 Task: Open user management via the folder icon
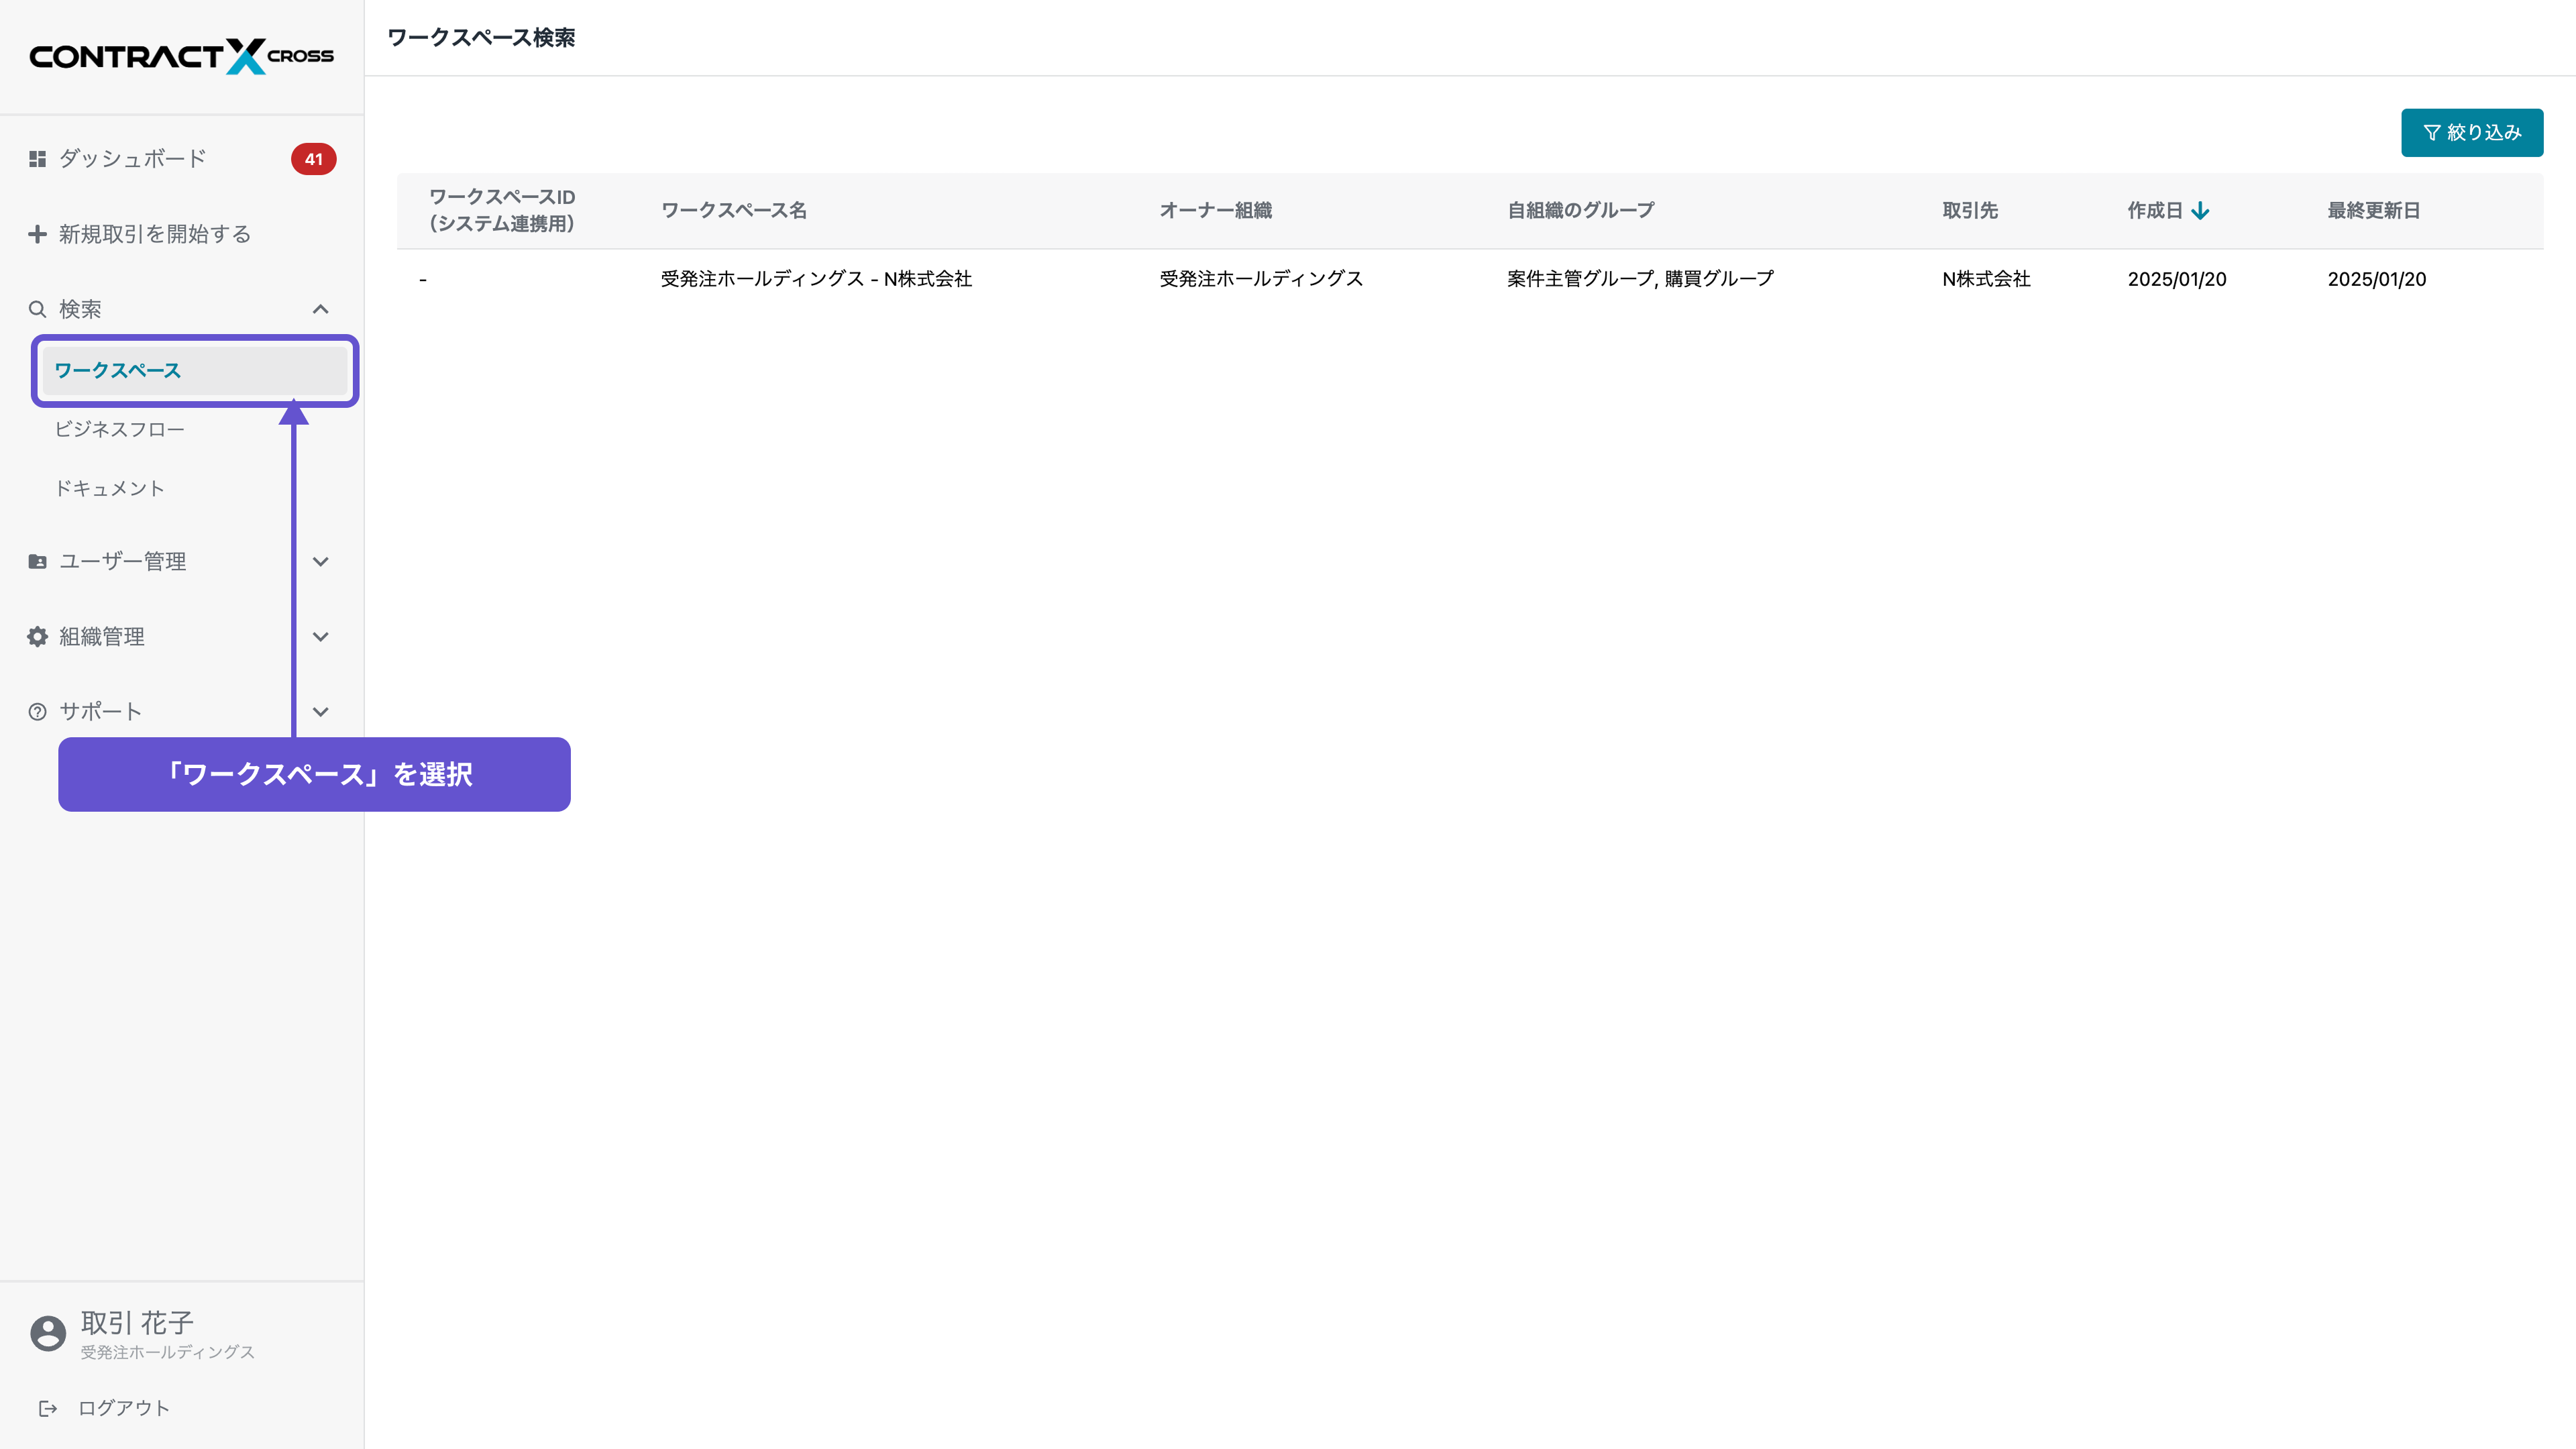point(36,561)
